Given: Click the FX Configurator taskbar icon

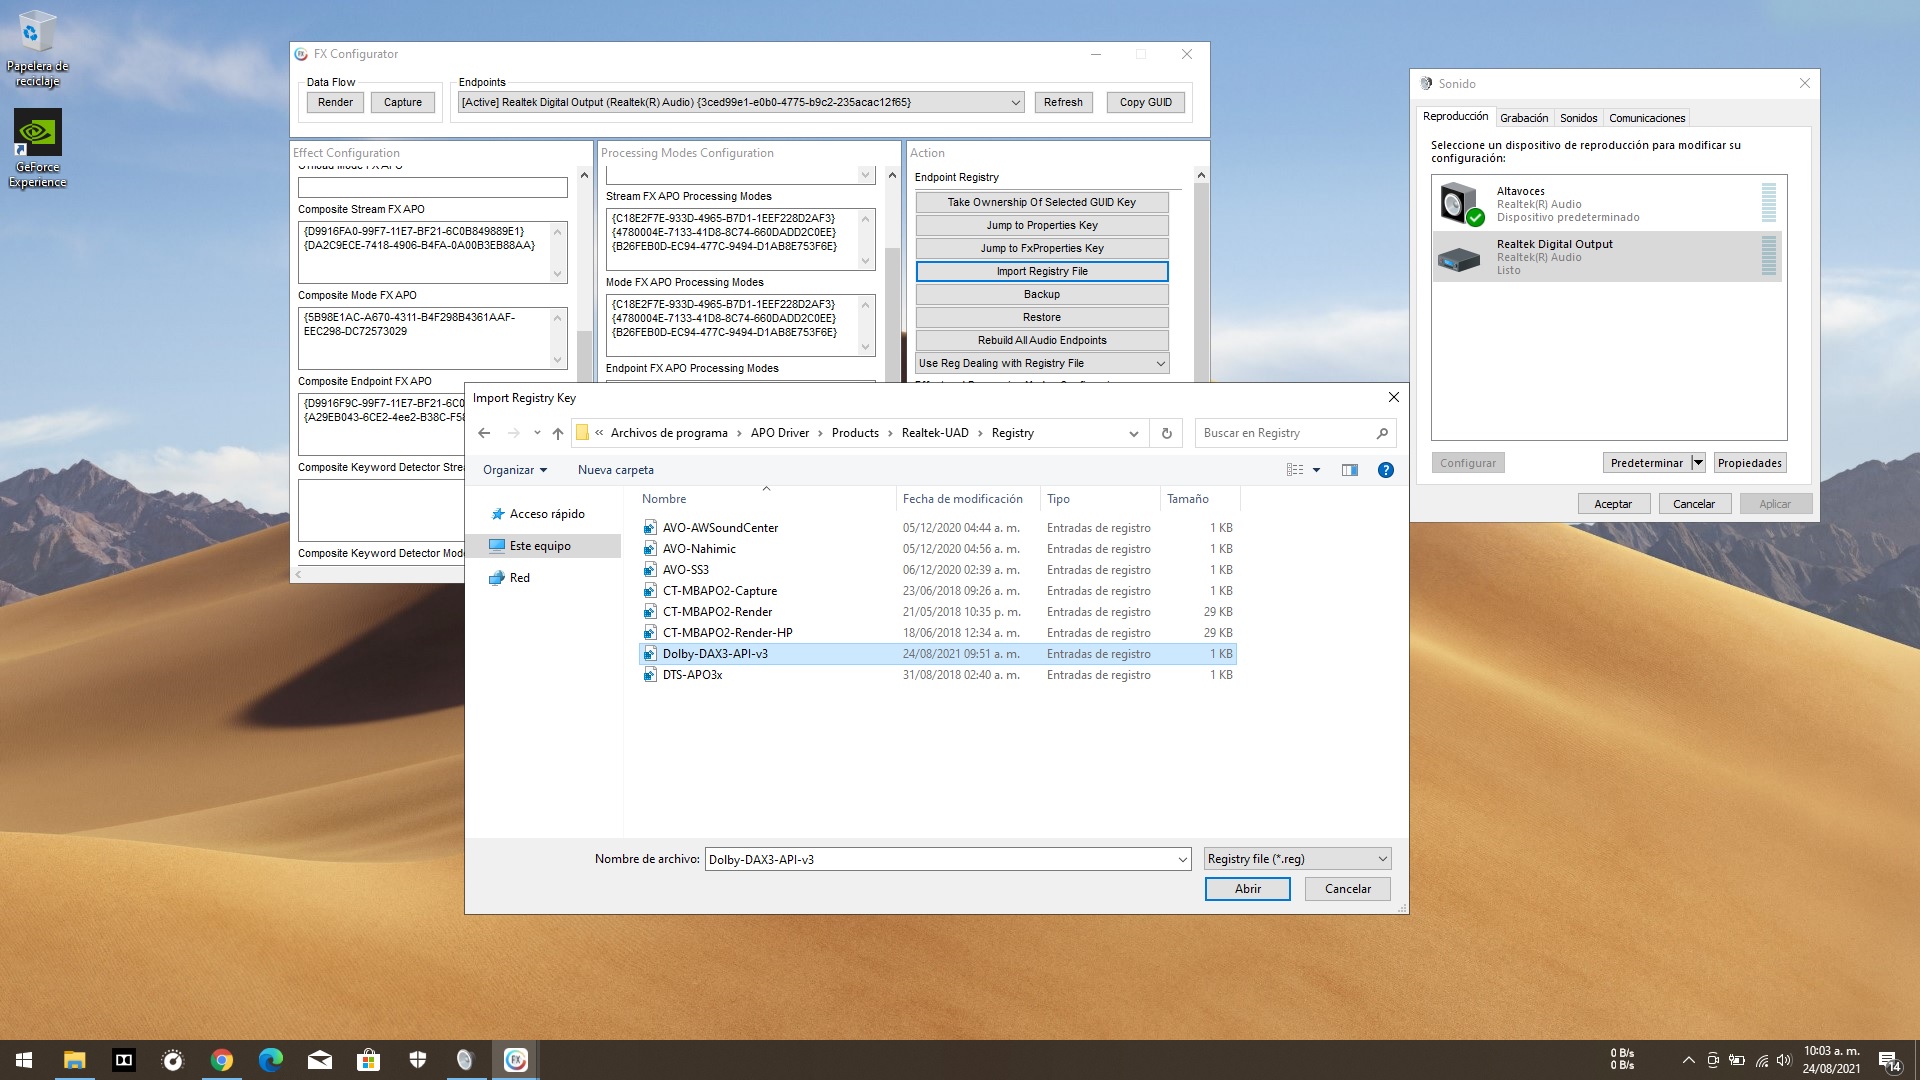Looking at the screenshot, I should (x=515, y=1060).
